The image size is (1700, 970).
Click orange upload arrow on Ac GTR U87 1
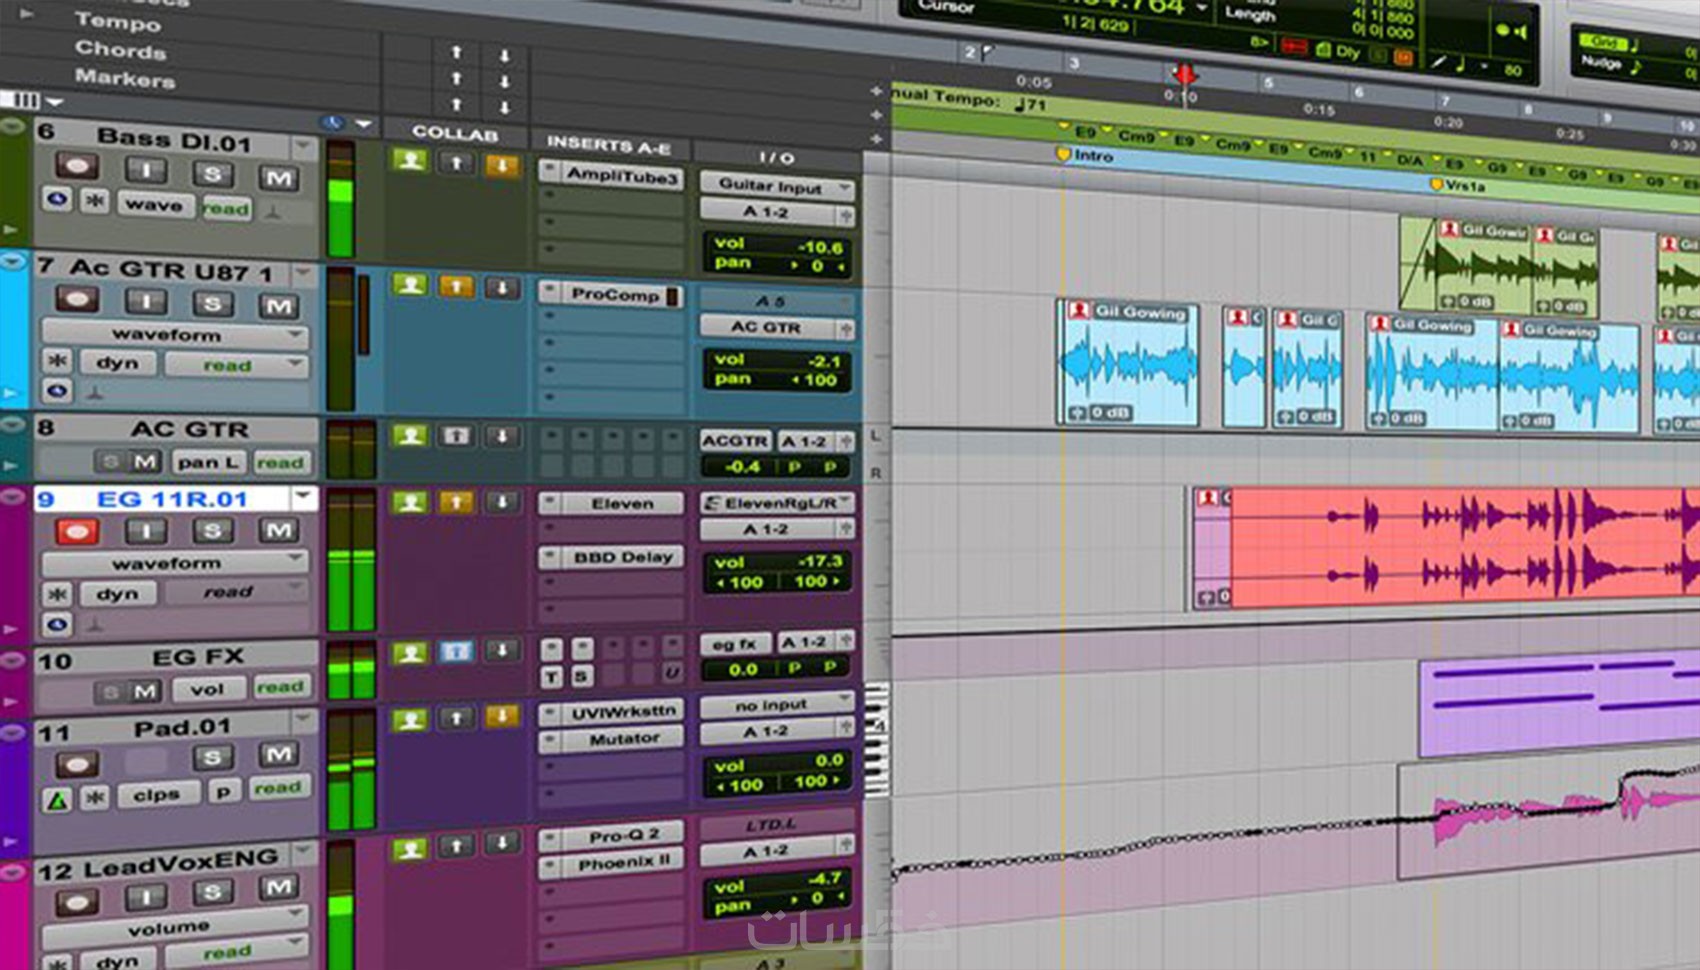point(456,287)
